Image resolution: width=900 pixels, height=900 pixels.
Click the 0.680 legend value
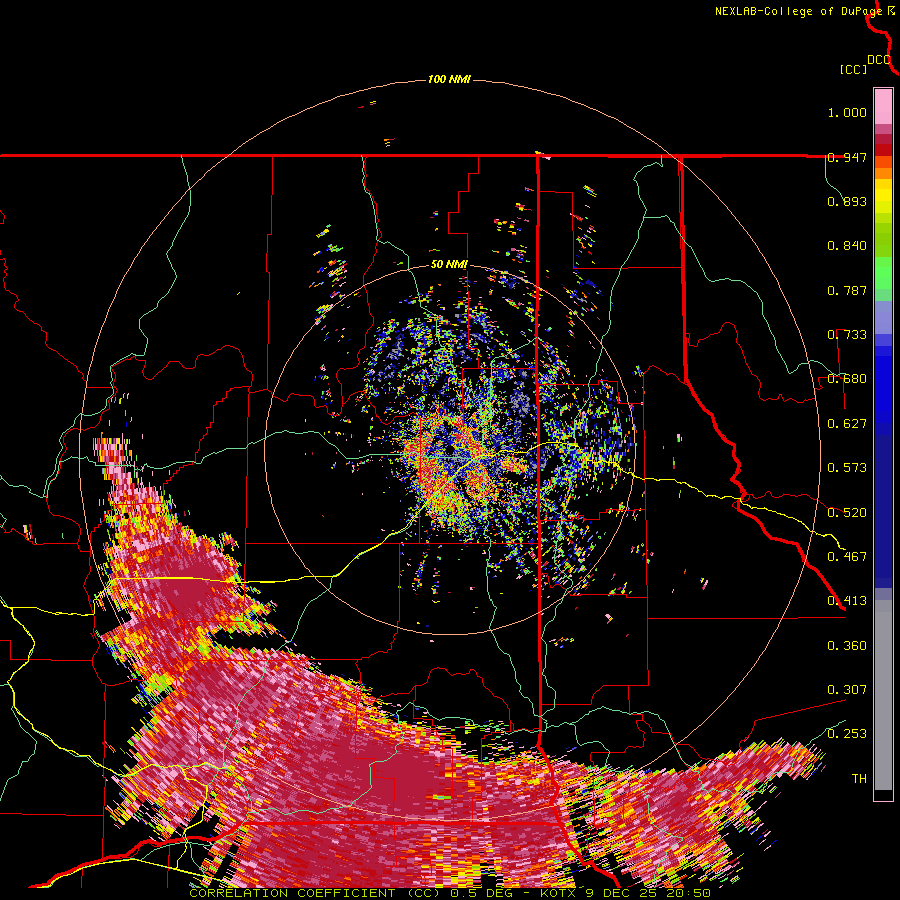pyautogui.click(x=847, y=379)
